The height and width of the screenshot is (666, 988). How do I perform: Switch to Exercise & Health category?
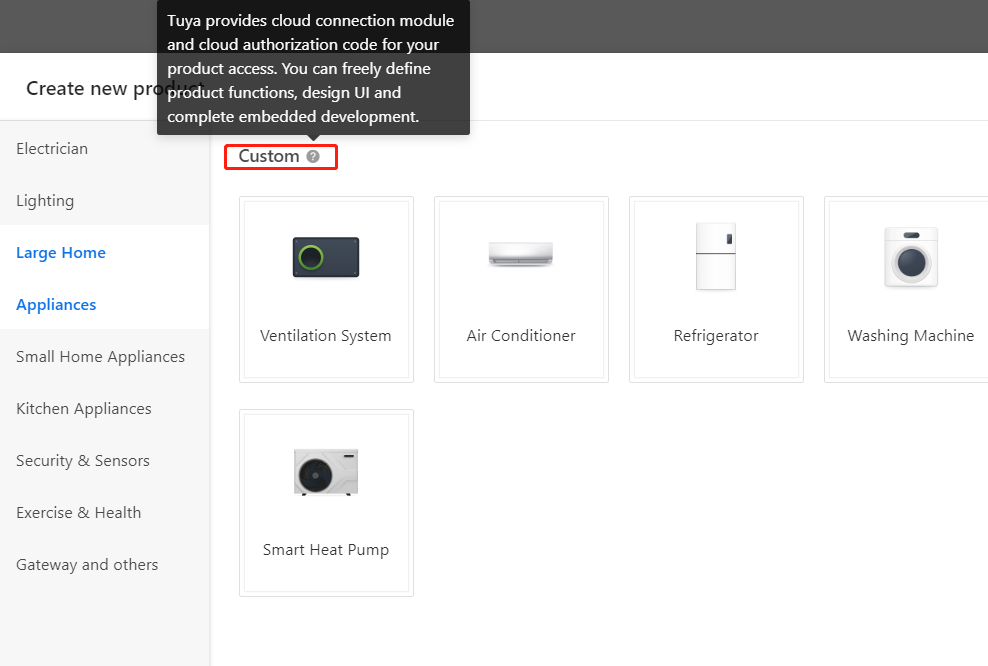click(78, 513)
